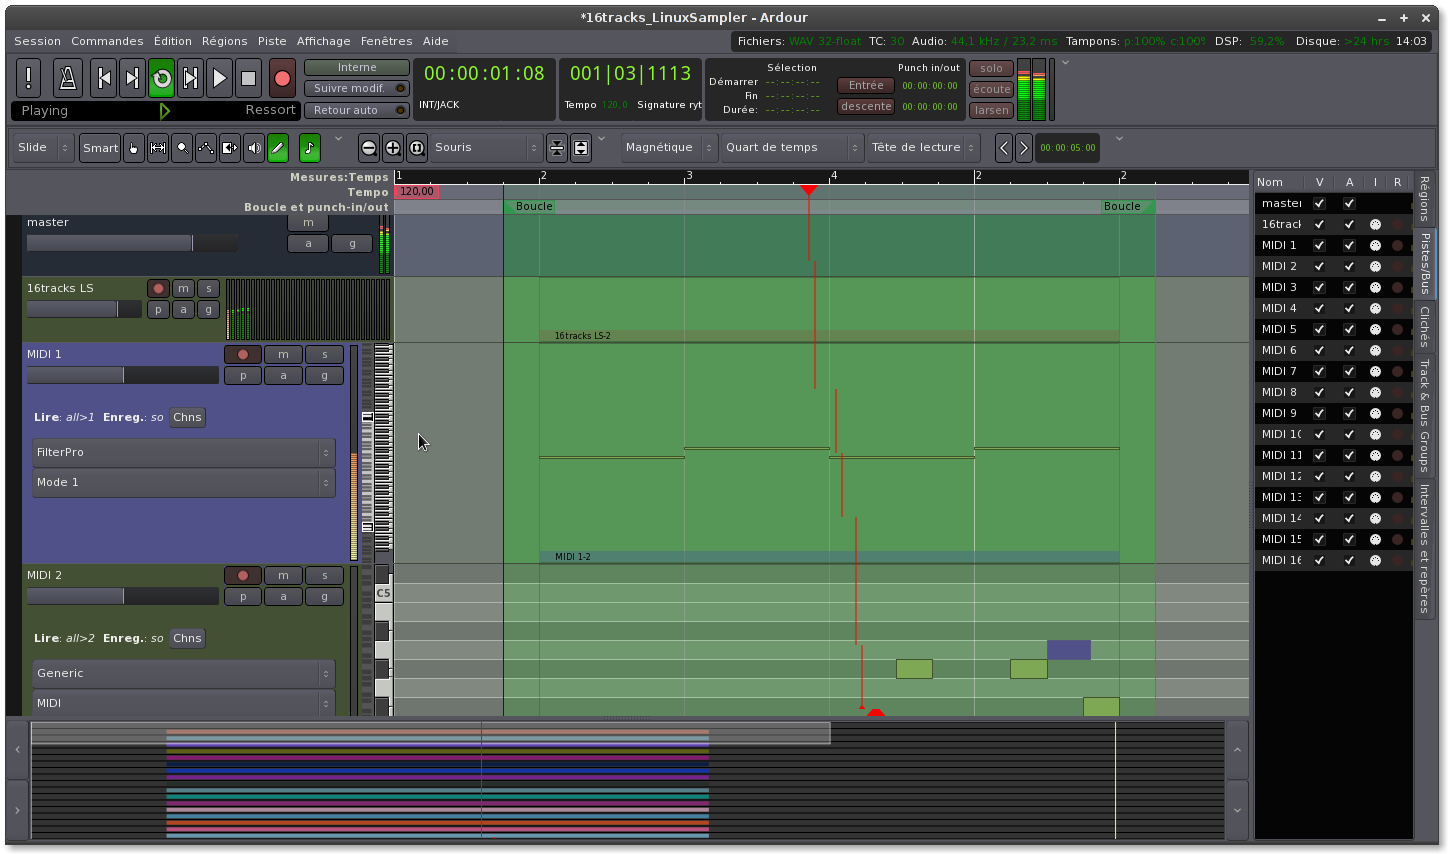Viewport: 1448px width, 854px height.
Task: Open the Magnétique snap mode dropdown
Action: 668,148
